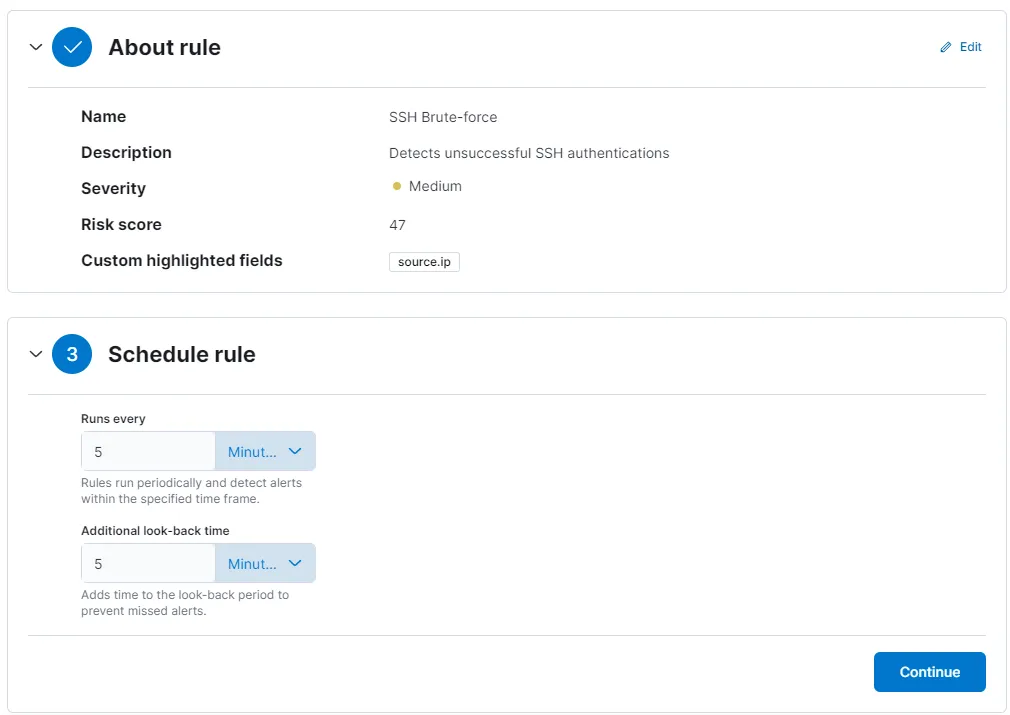Select the source.ip highlighted field badge

424,262
